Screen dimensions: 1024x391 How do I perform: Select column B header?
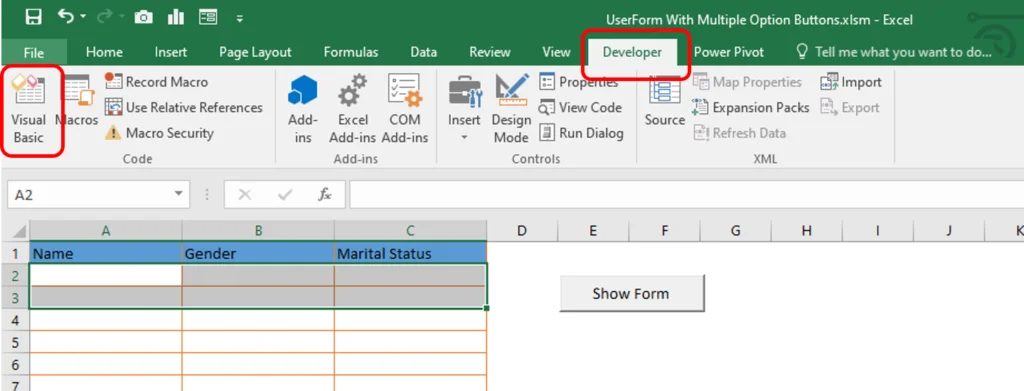click(x=258, y=230)
